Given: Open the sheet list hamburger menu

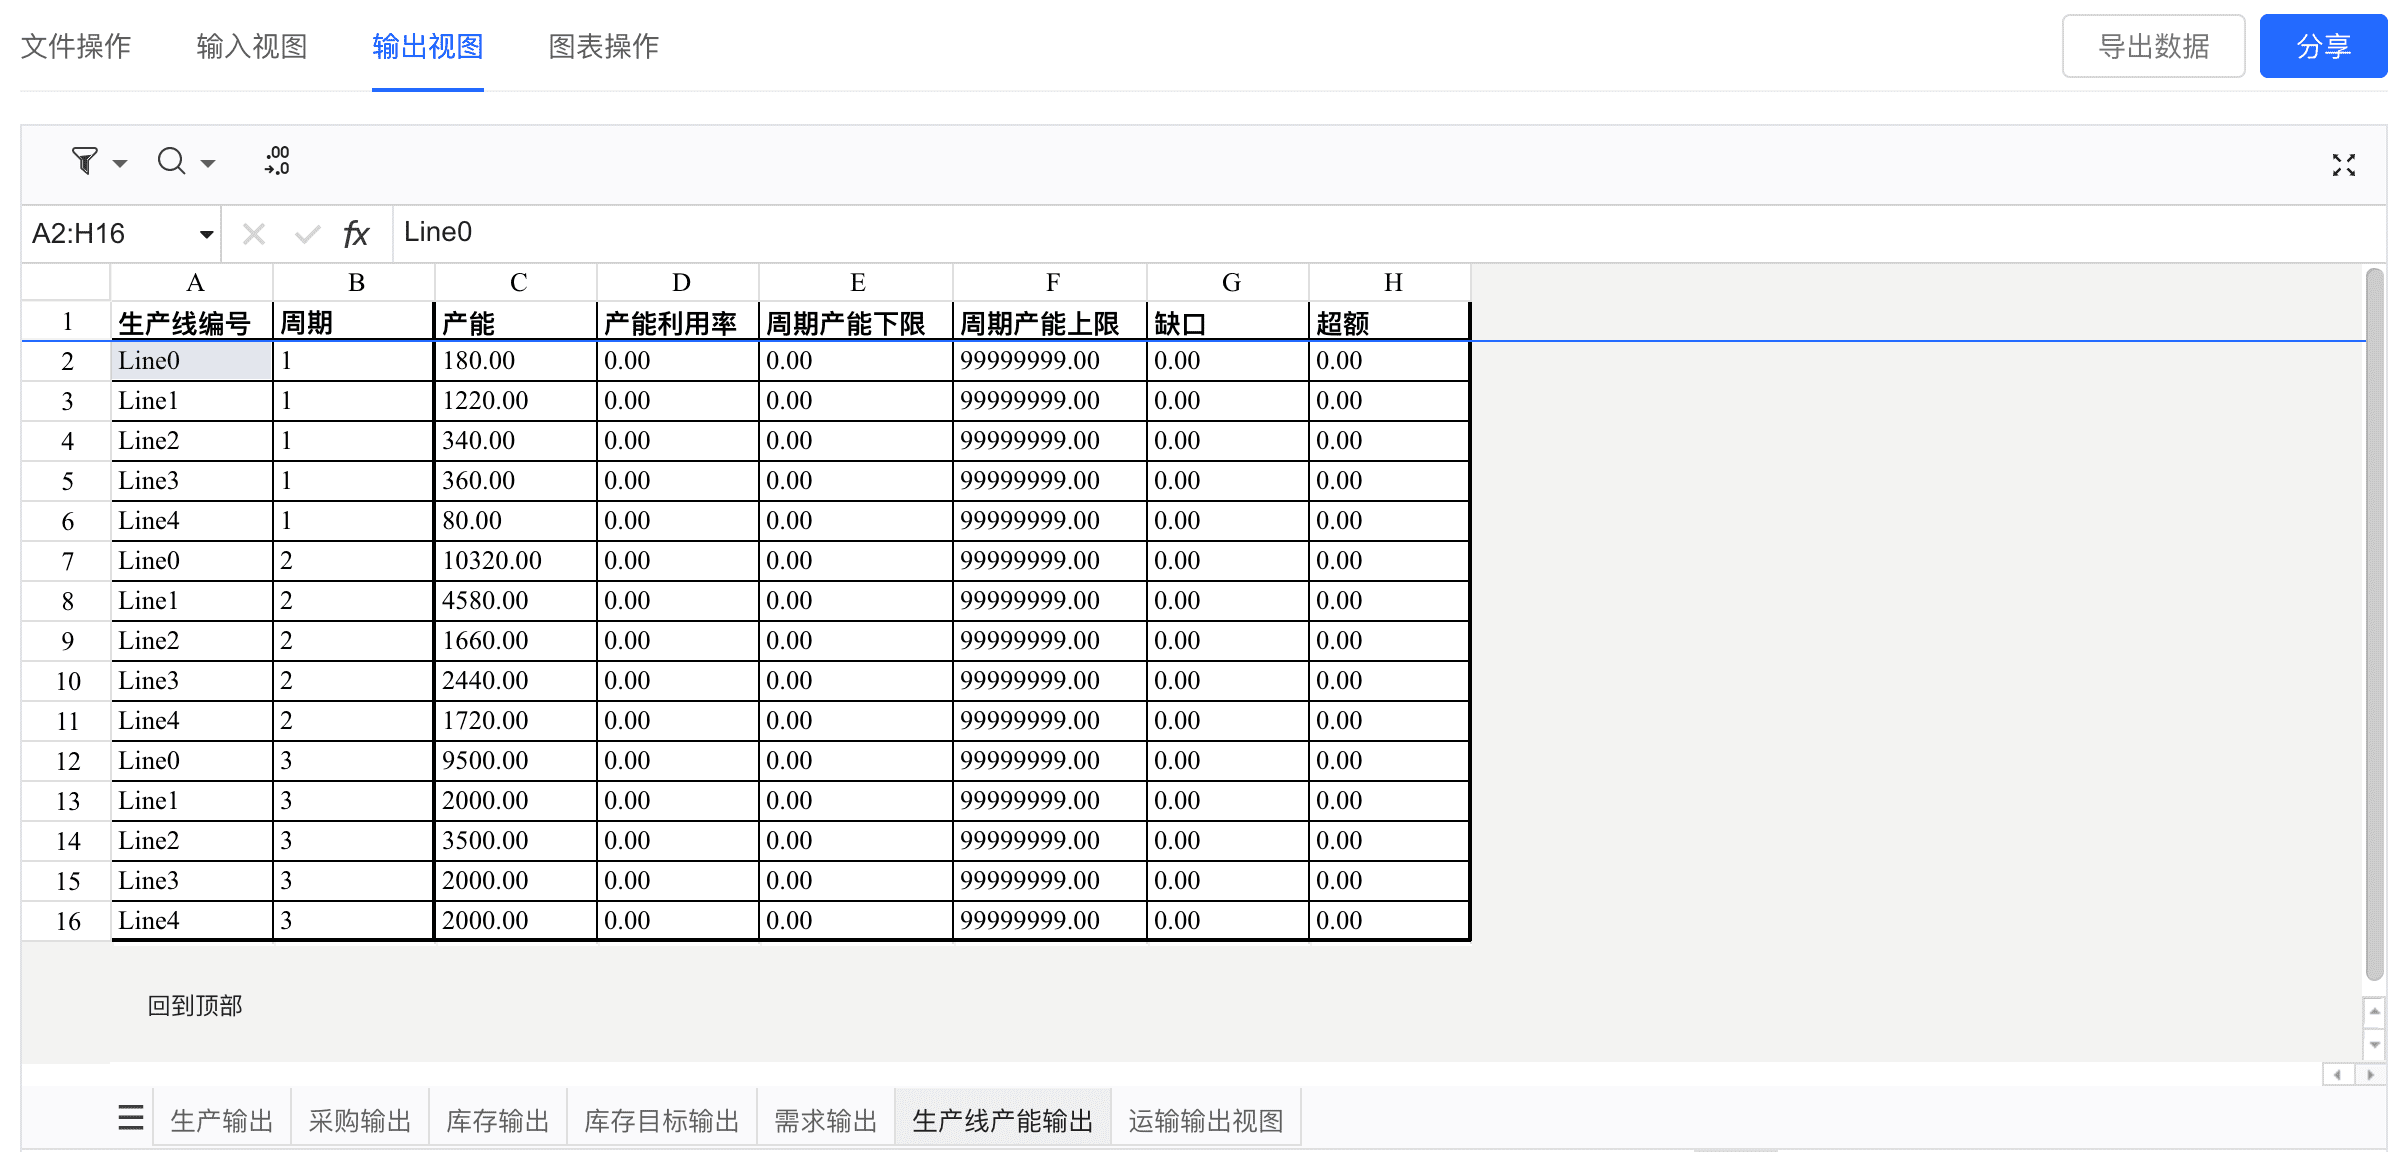Looking at the screenshot, I should click(x=131, y=1117).
